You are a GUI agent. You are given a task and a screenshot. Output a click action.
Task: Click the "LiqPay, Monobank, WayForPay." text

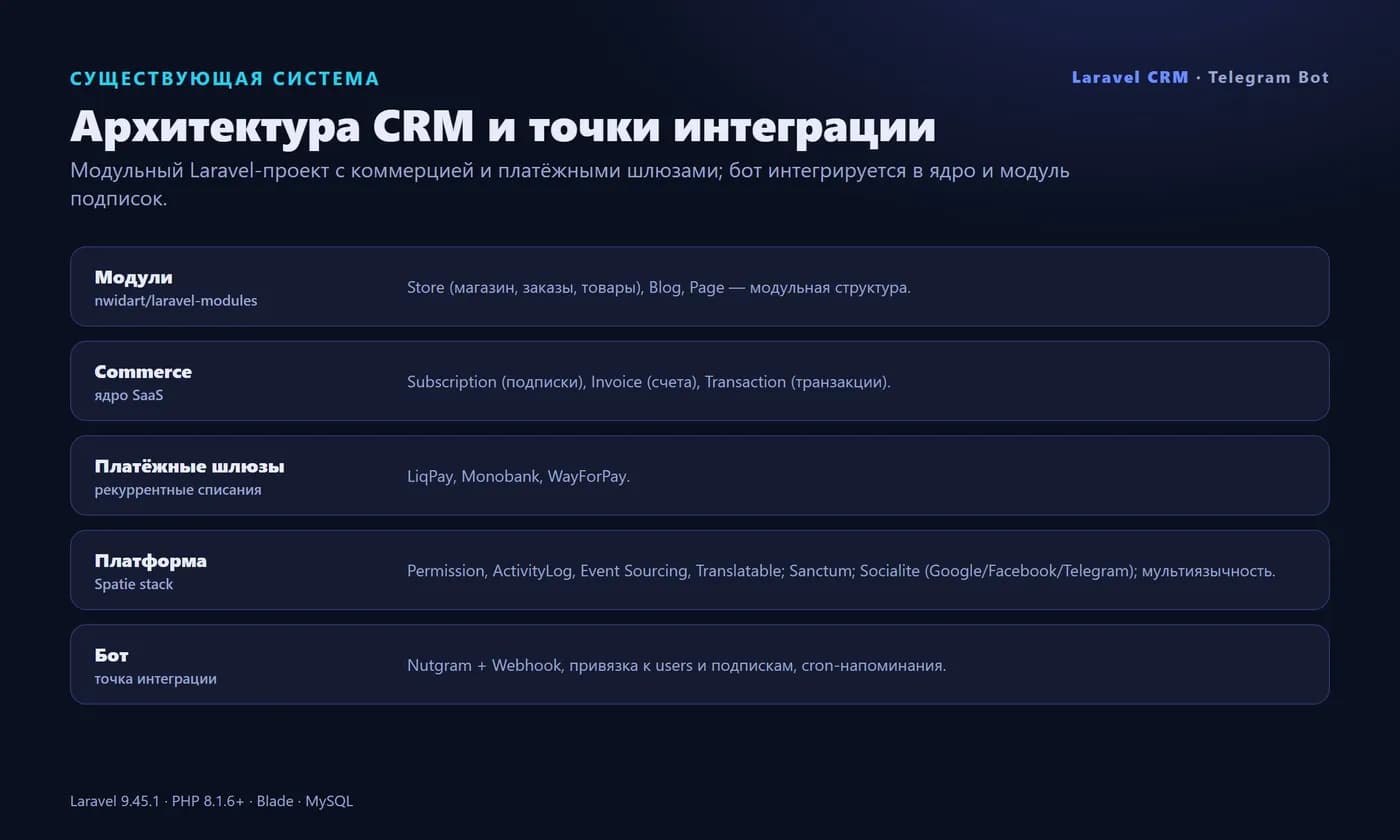(x=518, y=477)
